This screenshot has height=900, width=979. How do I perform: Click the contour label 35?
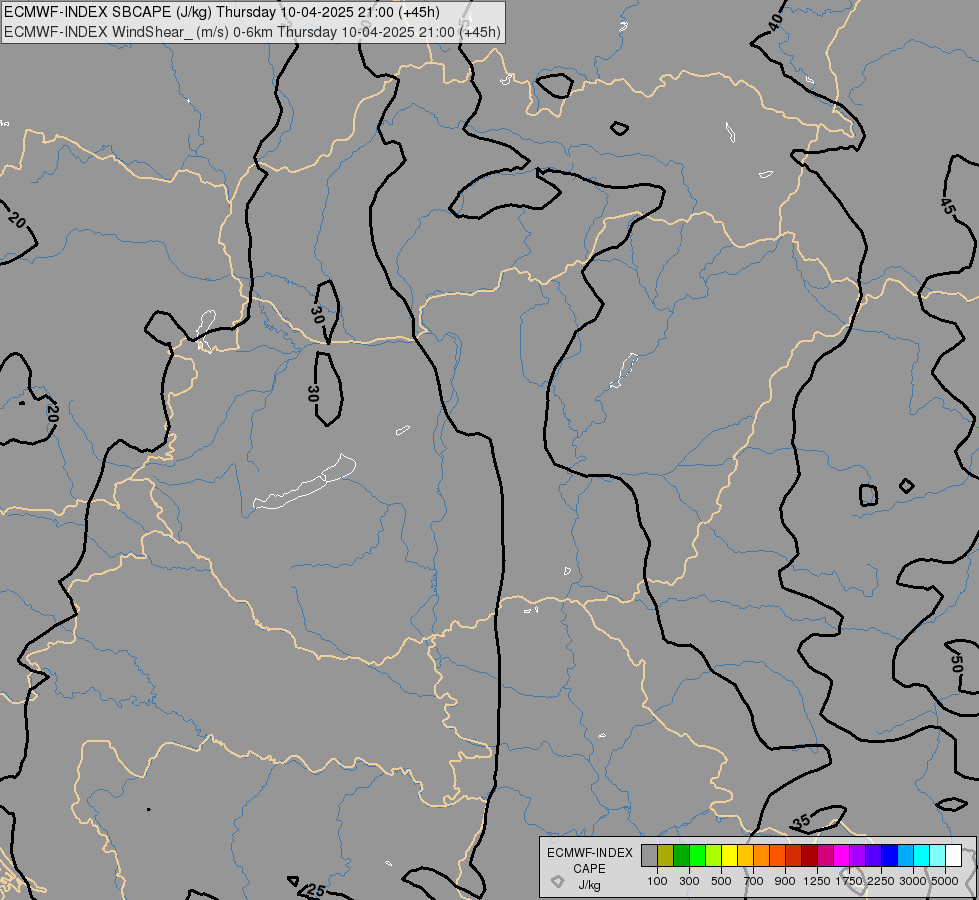(801, 821)
